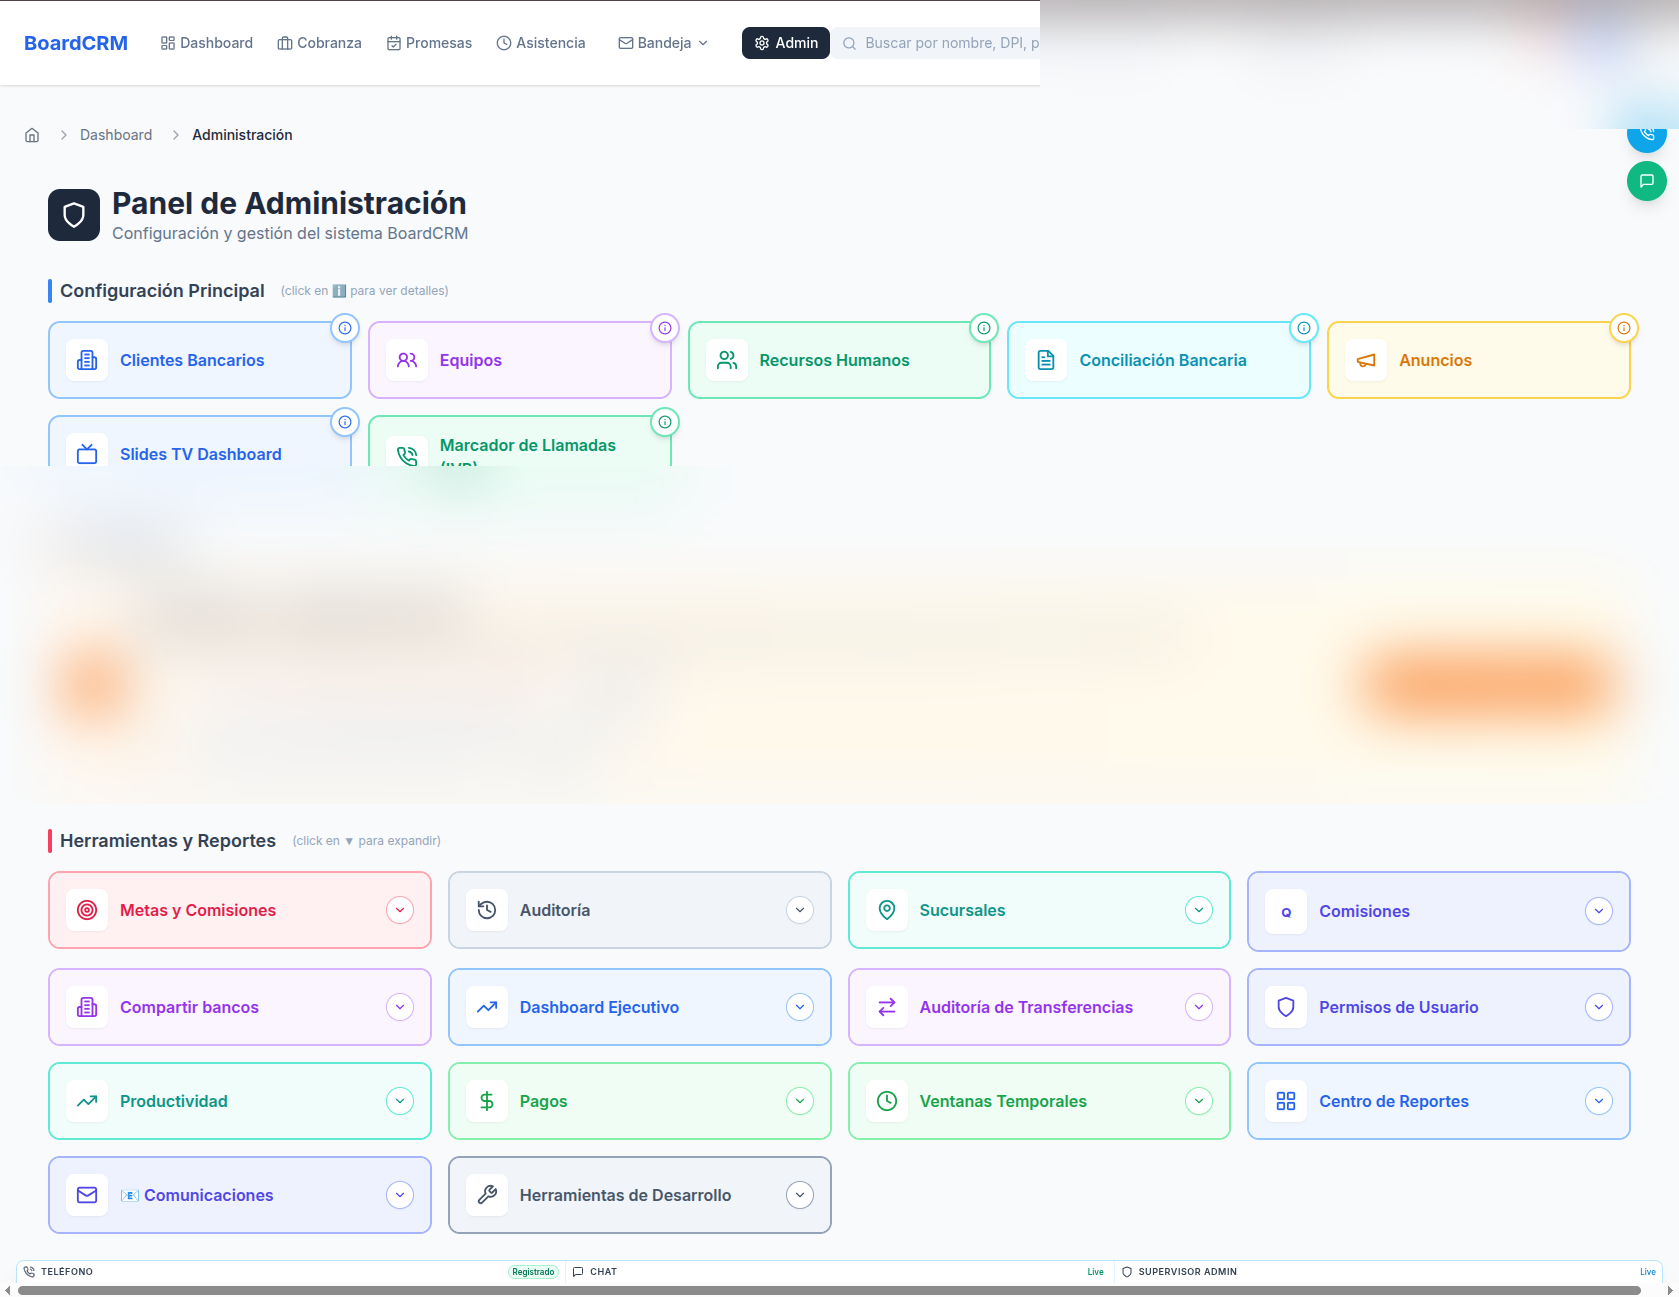The width and height of the screenshot is (1679, 1297).
Task: Click the Dashboard Ejecutivo trend icon
Action: tap(487, 1007)
